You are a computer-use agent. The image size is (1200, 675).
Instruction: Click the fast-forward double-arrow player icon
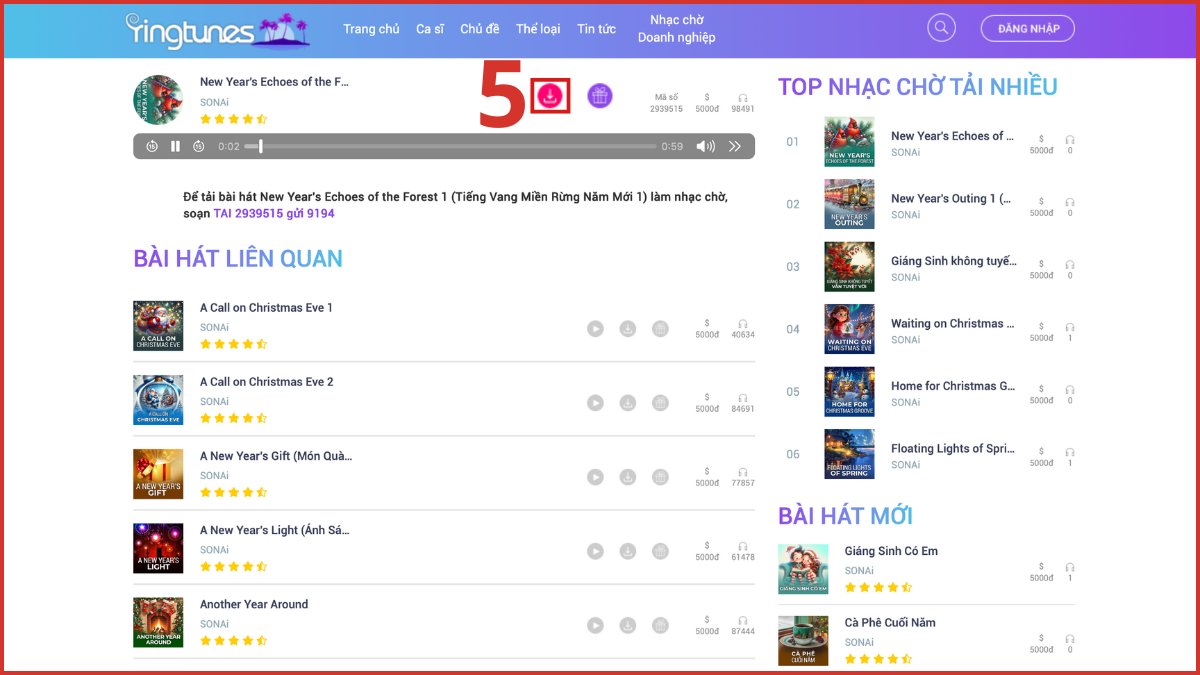click(735, 146)
